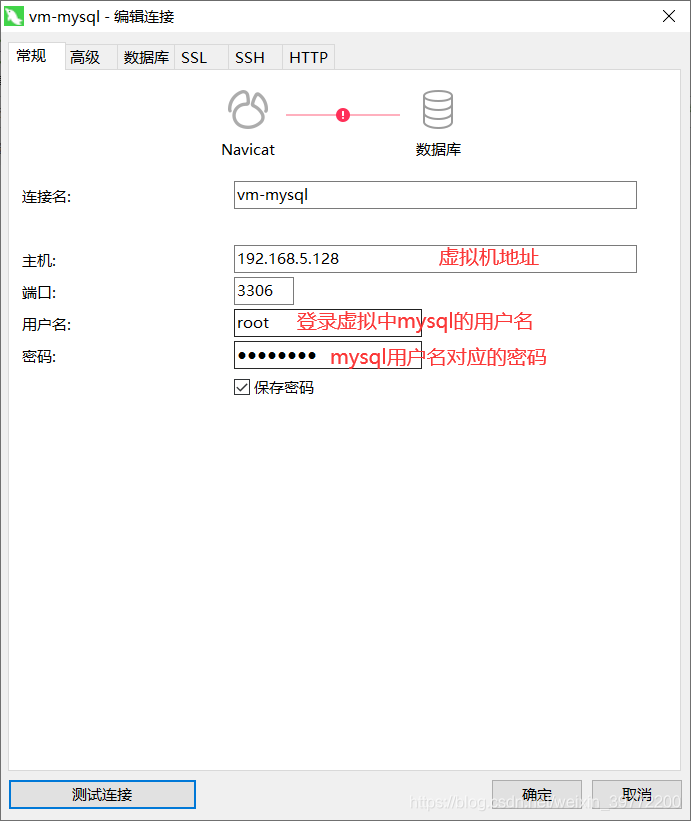The height and width of the screenshot is (821, 691).
Task: Click the 数据库 caption under cylinder icon
Action: pyautogui.click(x=438, y=150)
